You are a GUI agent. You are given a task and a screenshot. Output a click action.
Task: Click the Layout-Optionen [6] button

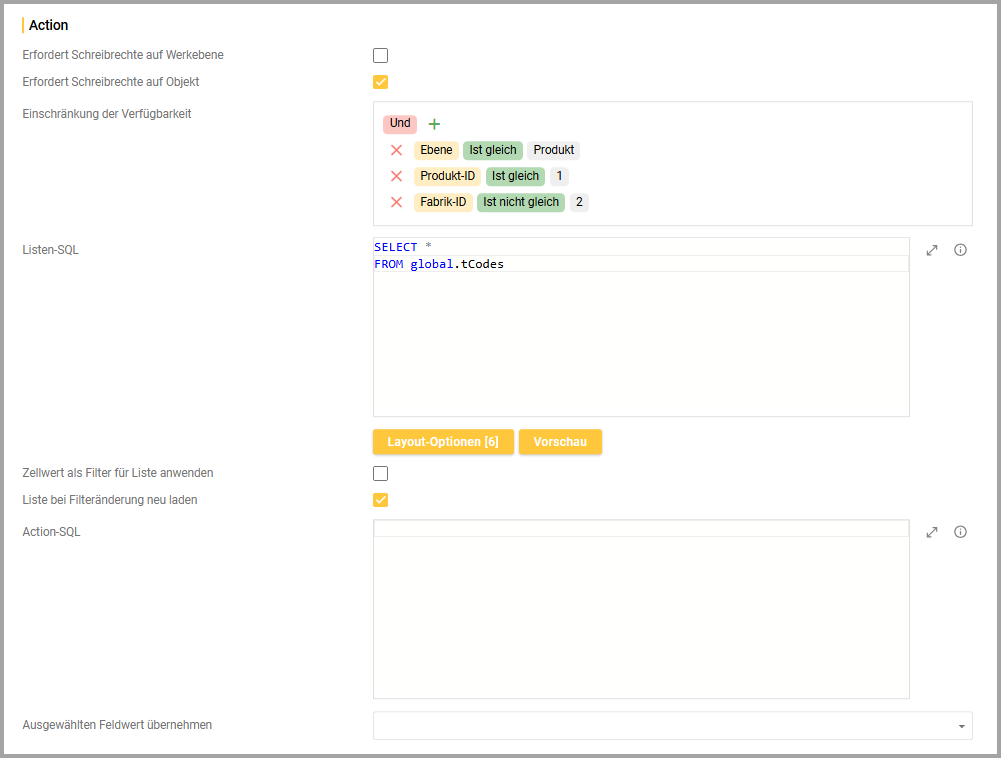443,442
